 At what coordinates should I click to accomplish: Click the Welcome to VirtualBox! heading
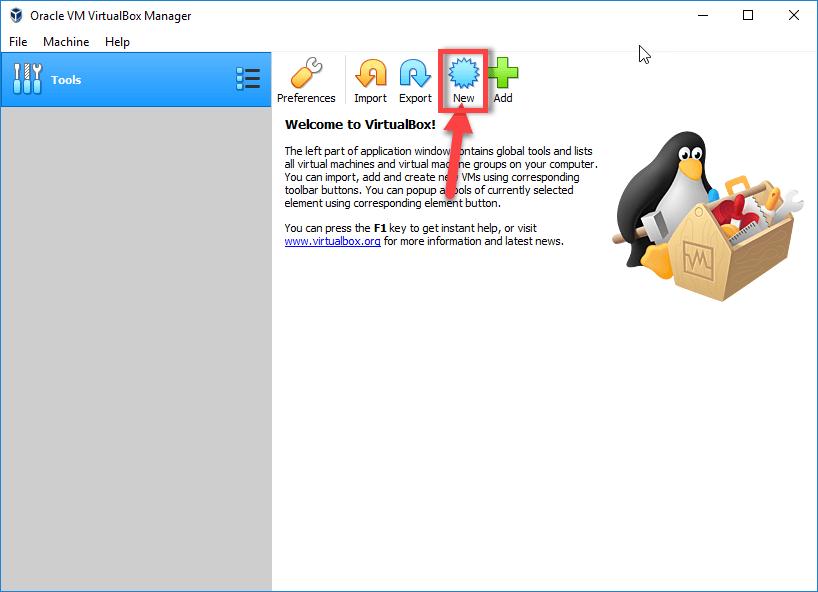360,125
